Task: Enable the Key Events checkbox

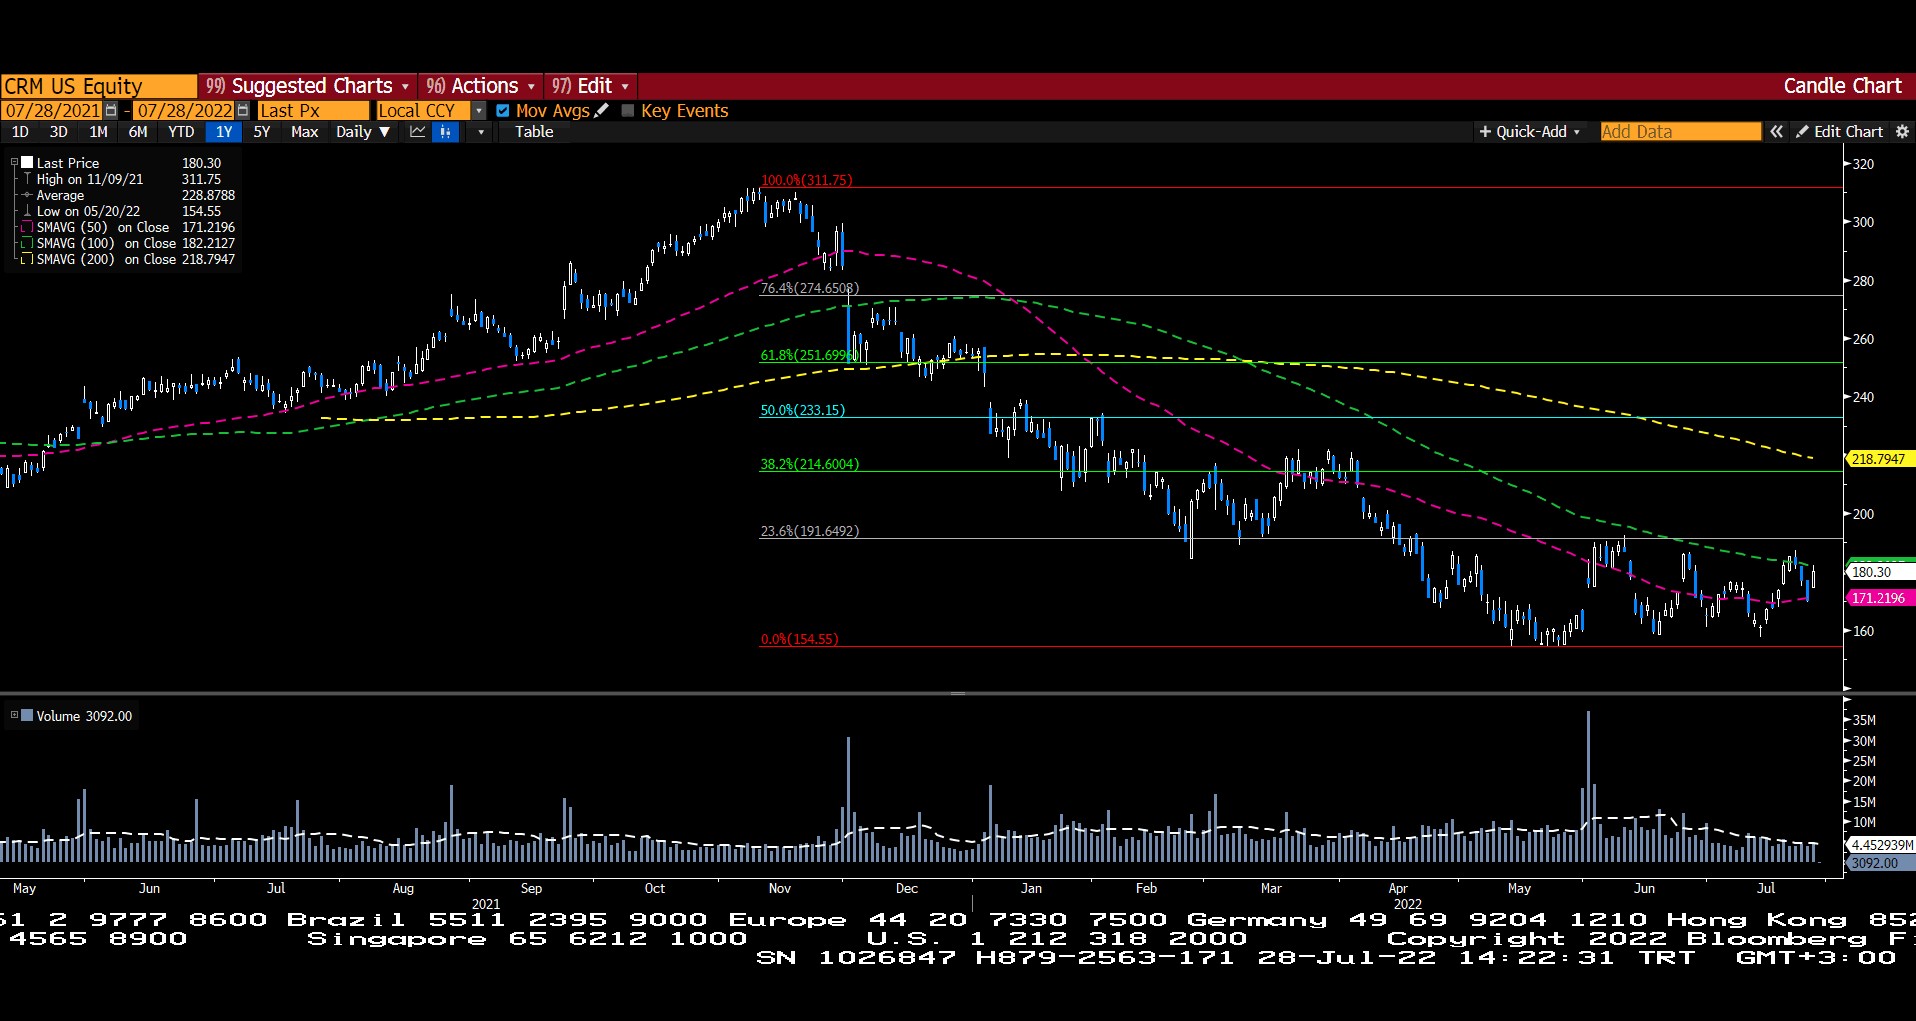Action: 628,111
